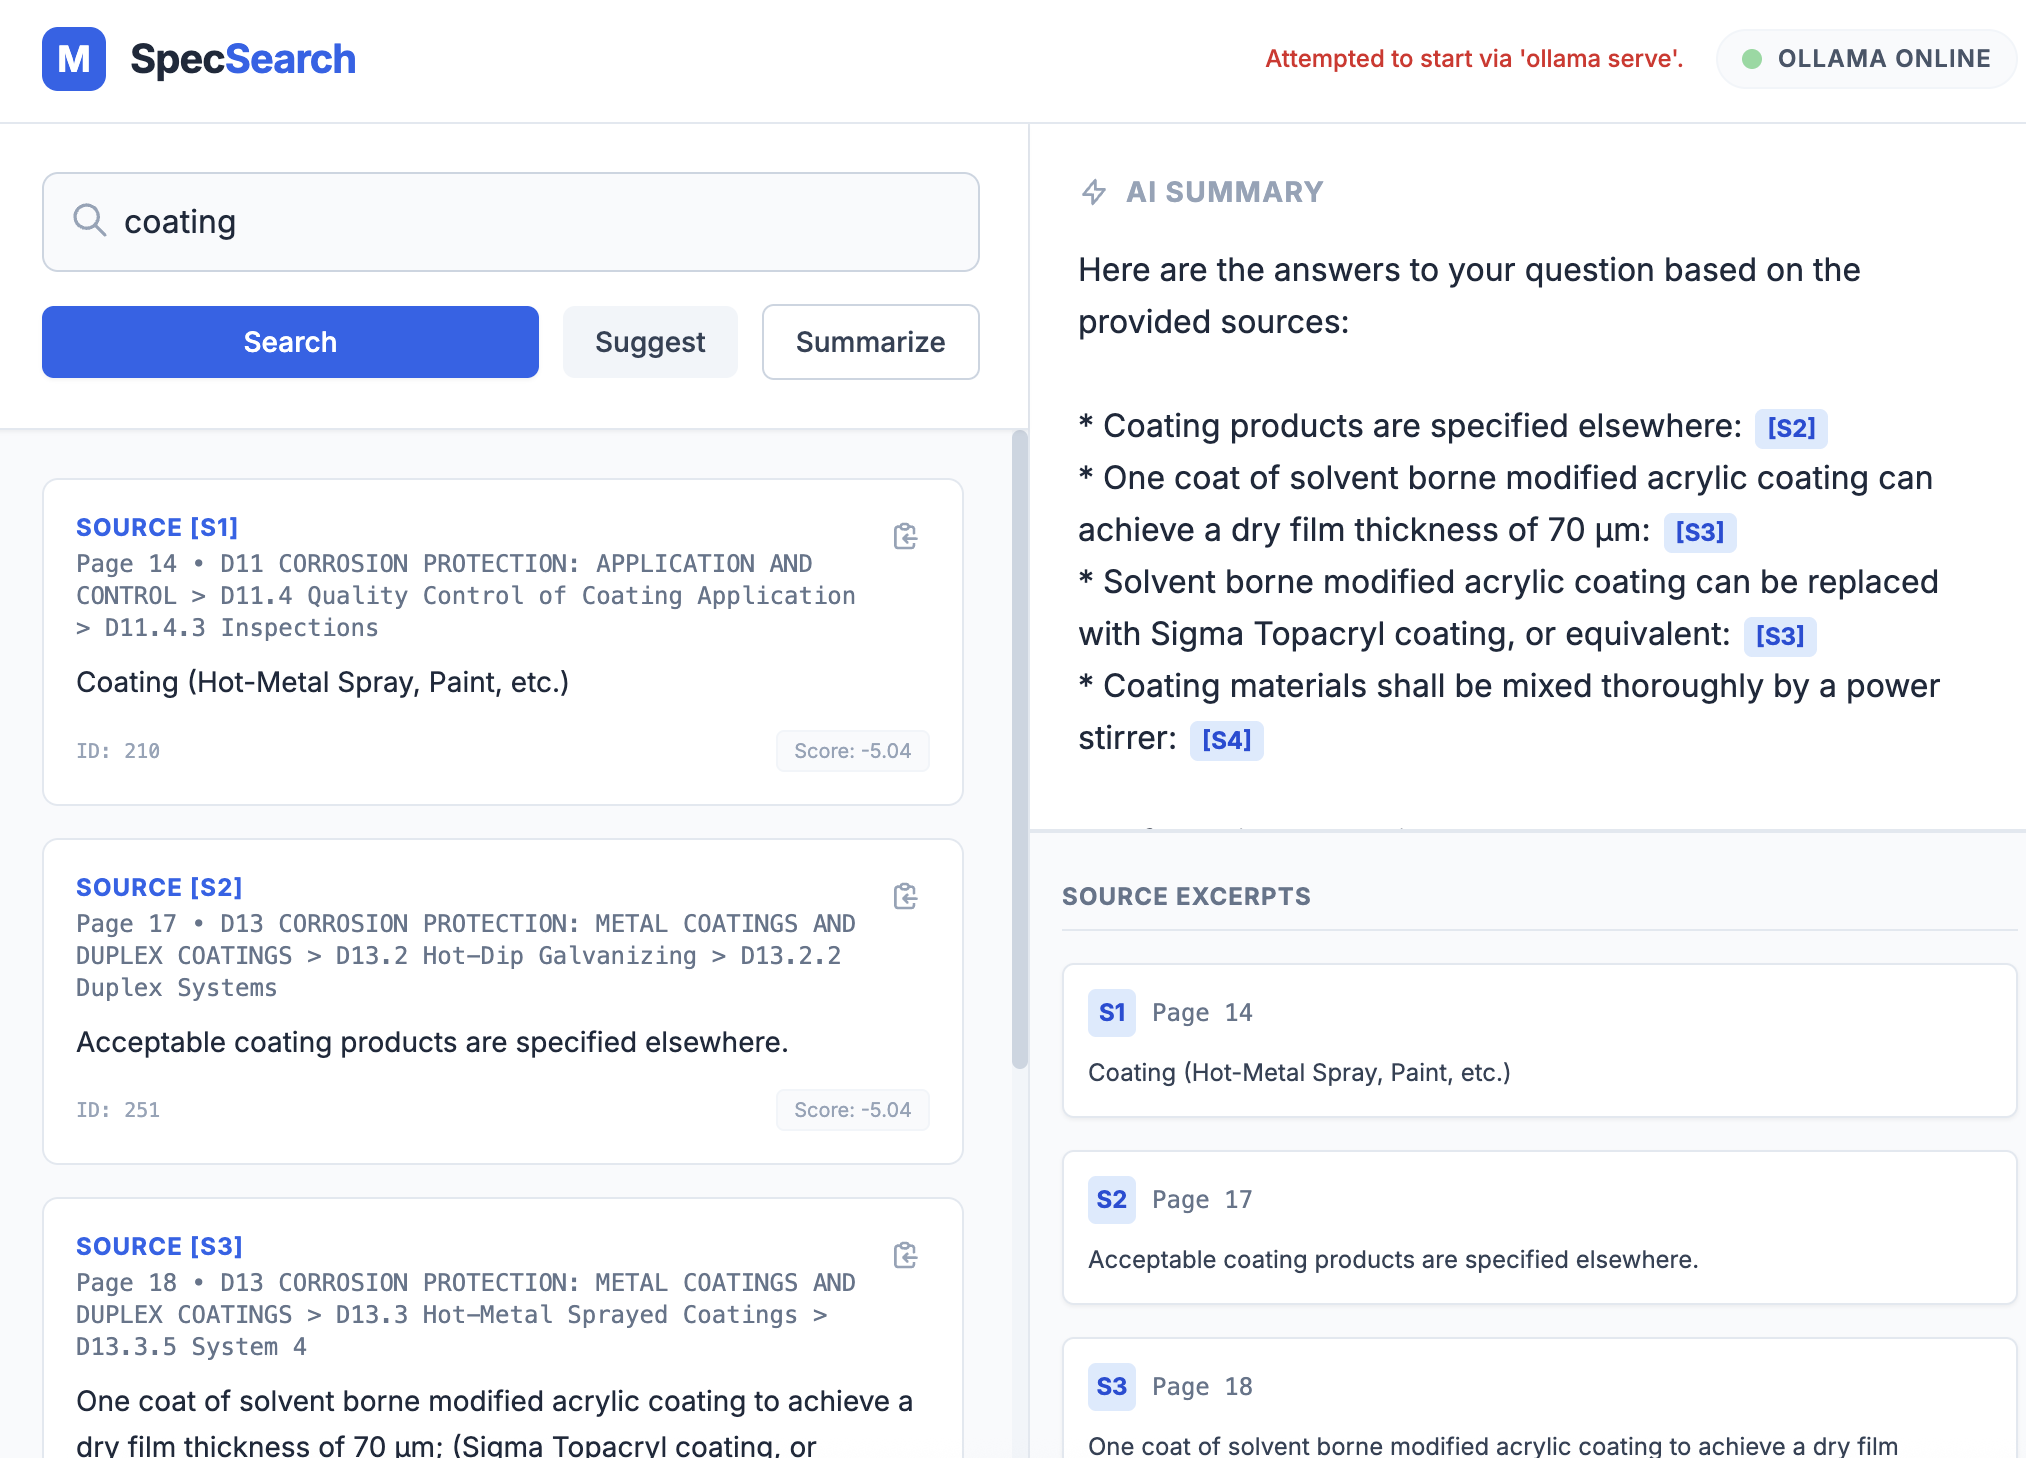Click the green Ollama status dot
The height and width of the screenshot is (1458, 2026).
pyautogui.click(x=1751, y=59)
